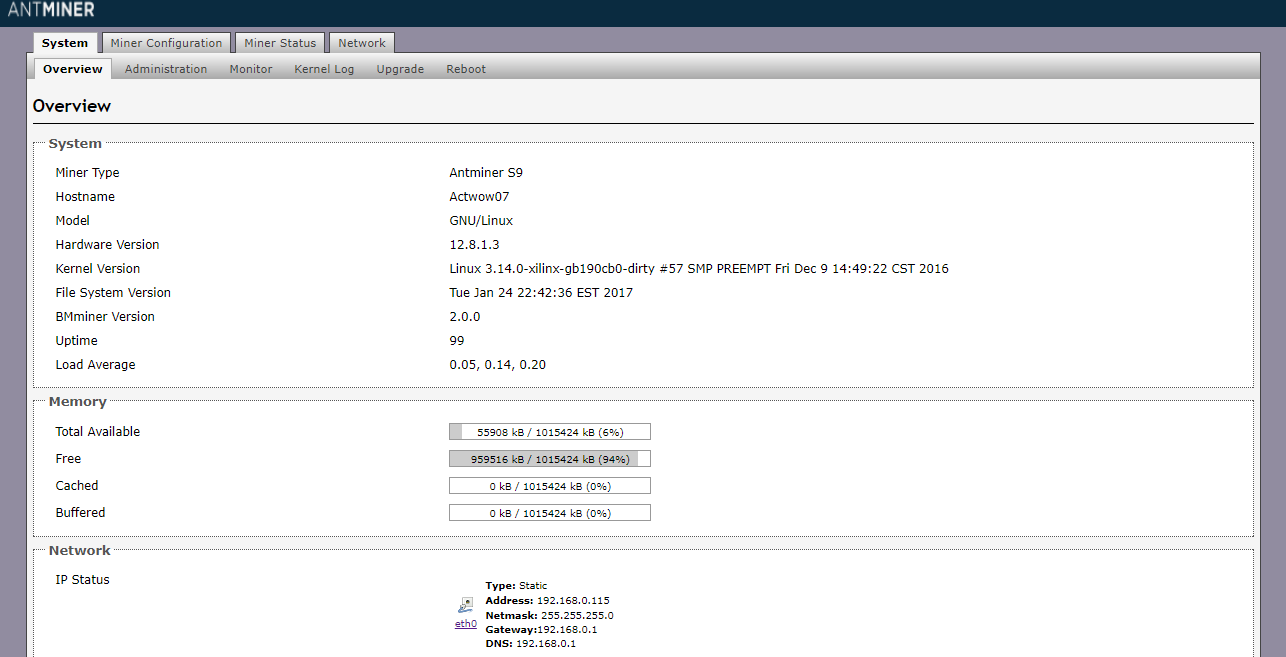This screenshot has height=657, width=1286.
Task: Select the 'Antminer S9' miner type value
Action: point(486,173)
